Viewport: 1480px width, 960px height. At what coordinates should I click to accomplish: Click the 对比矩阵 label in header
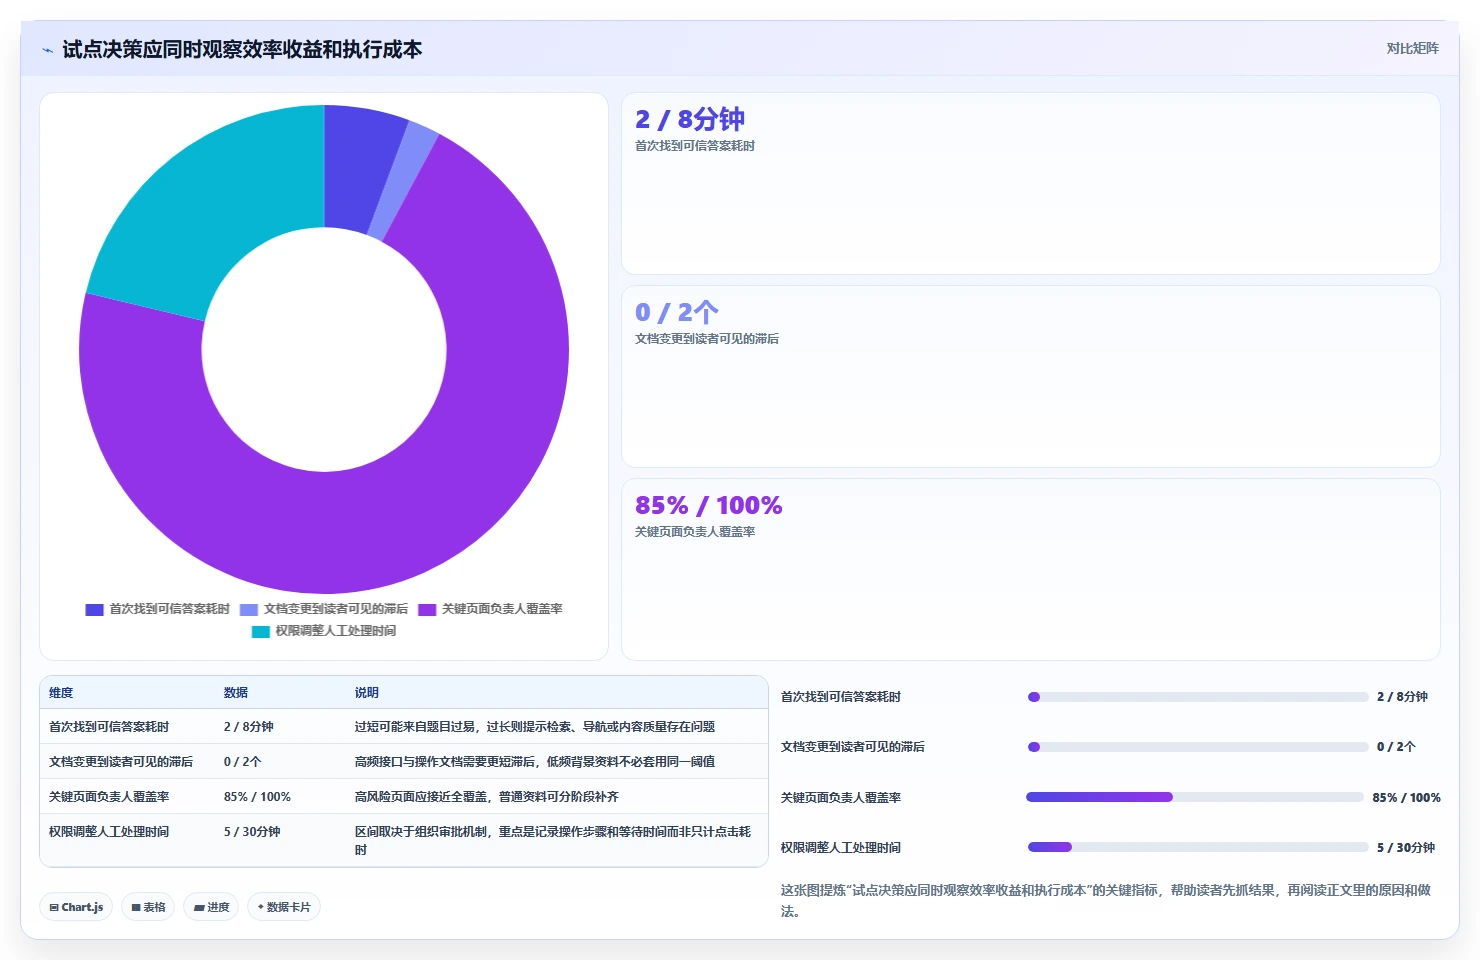click(1412, 48)
